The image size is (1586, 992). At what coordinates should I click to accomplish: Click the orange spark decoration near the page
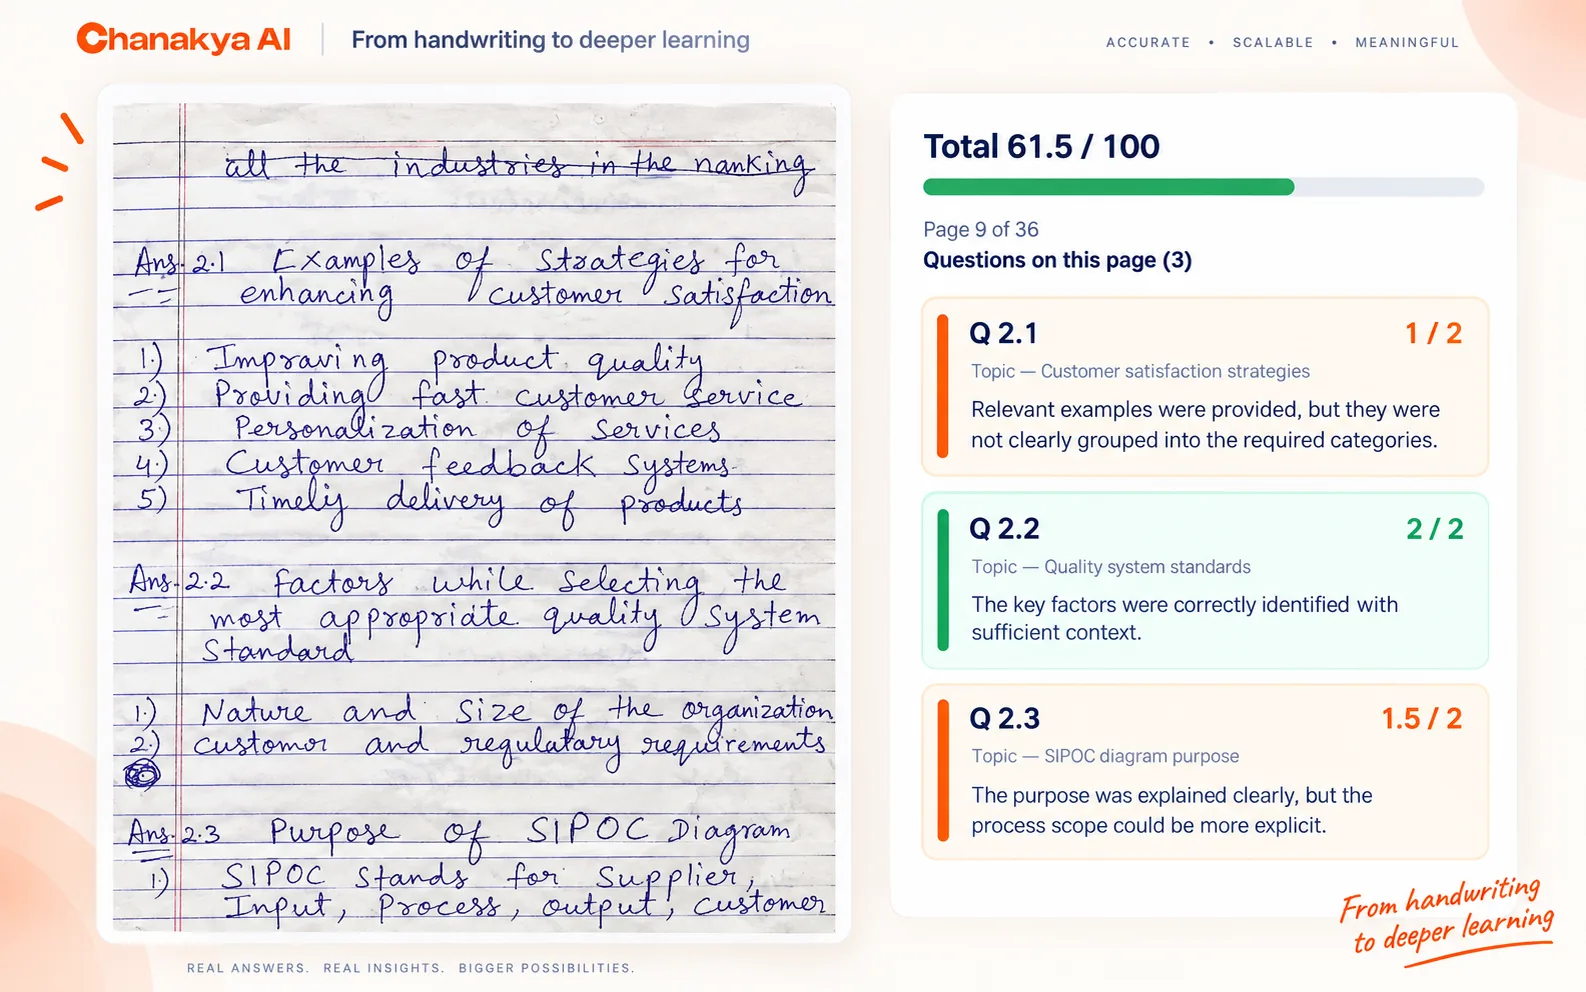point(59,162)
